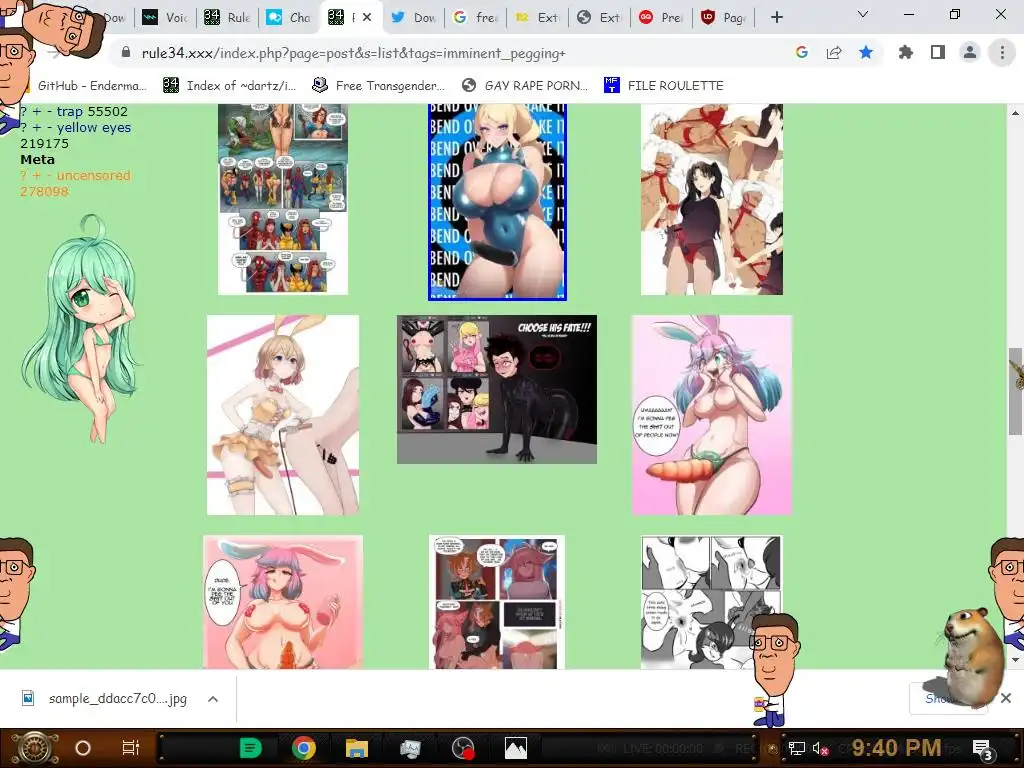Close the active browser tab

coord(367,18)
